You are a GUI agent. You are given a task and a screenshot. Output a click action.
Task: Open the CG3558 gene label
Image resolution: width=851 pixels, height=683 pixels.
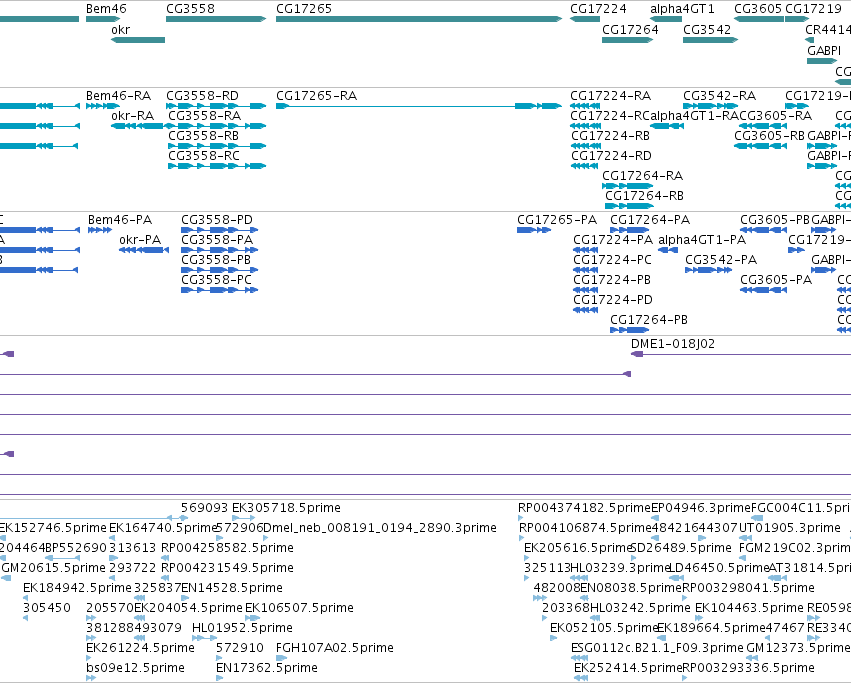190,9
